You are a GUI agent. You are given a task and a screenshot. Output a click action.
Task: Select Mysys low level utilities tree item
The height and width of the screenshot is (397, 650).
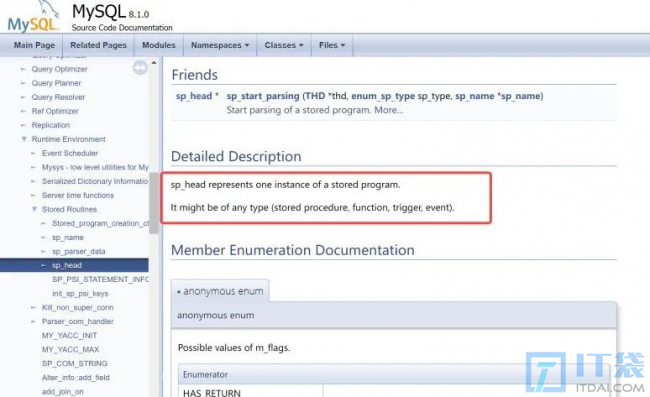click(x=95, y=167)
